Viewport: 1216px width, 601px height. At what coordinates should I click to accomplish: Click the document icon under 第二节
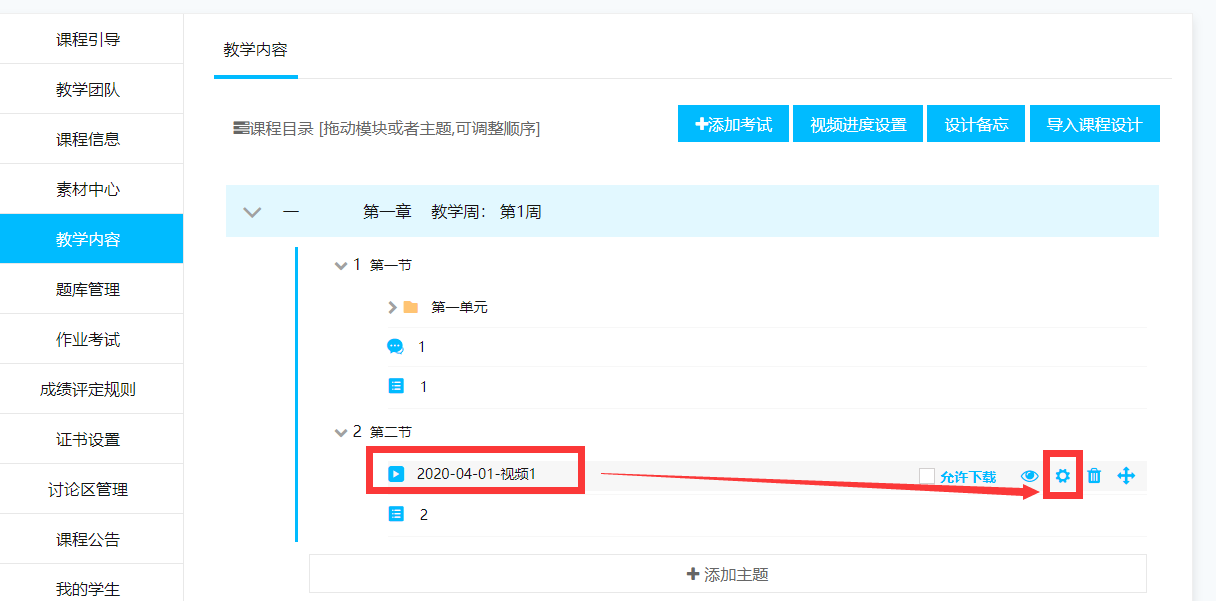pyautogui.click(x=396, y=514)
